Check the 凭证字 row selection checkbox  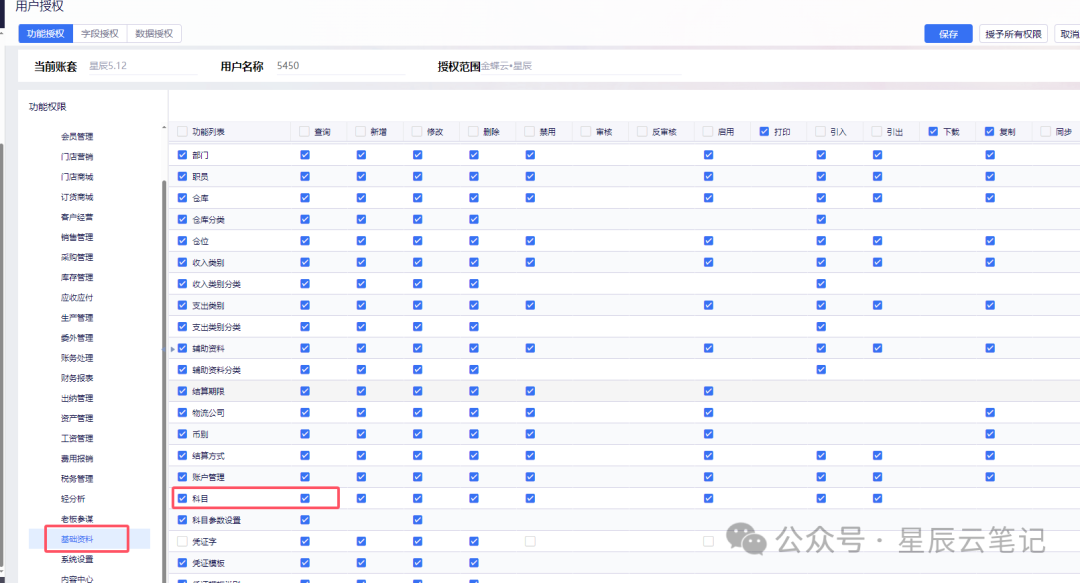[x=183, y=542]
